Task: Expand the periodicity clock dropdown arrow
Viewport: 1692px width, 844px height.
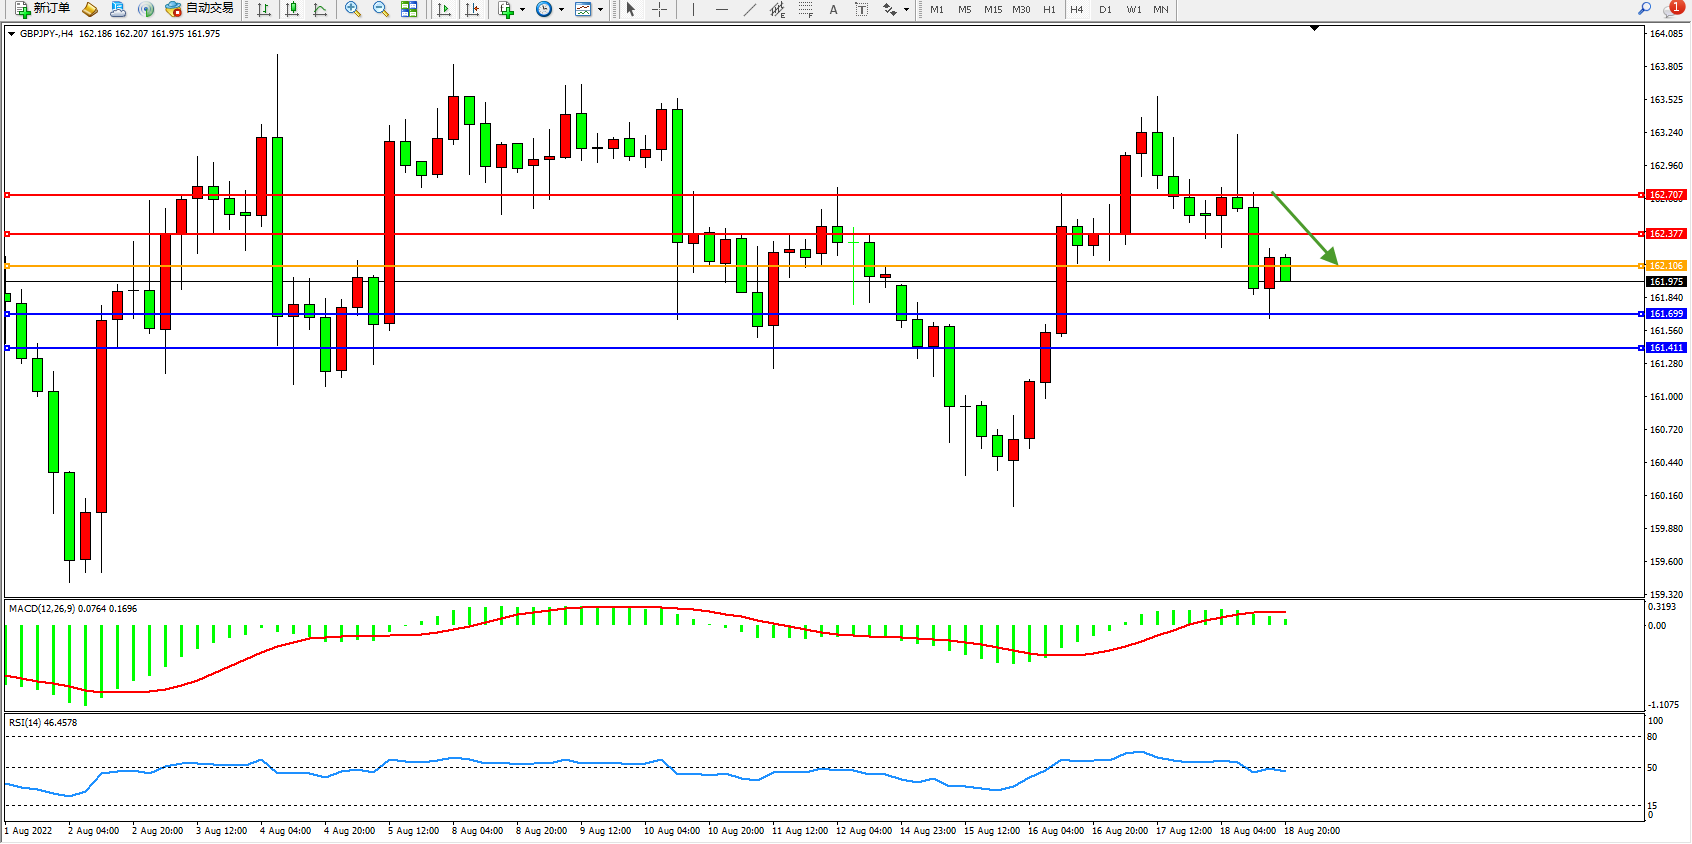Action: click(x=561, y=10)
